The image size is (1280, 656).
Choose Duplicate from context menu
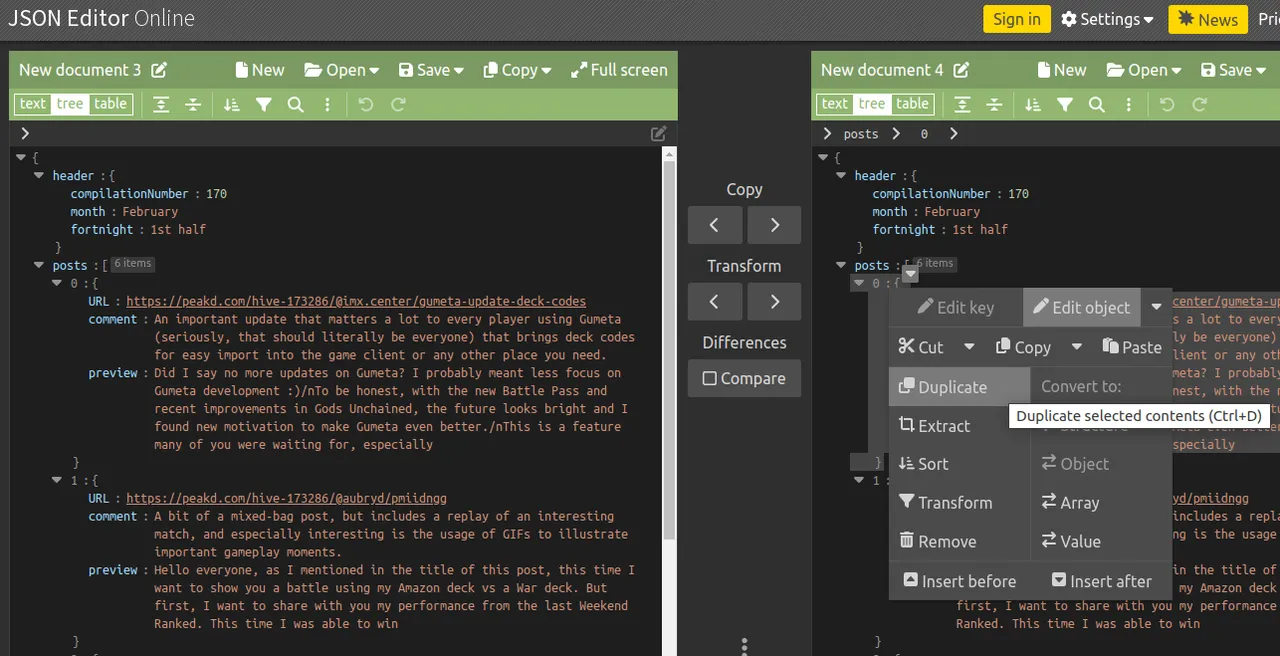tap(959, 387)
